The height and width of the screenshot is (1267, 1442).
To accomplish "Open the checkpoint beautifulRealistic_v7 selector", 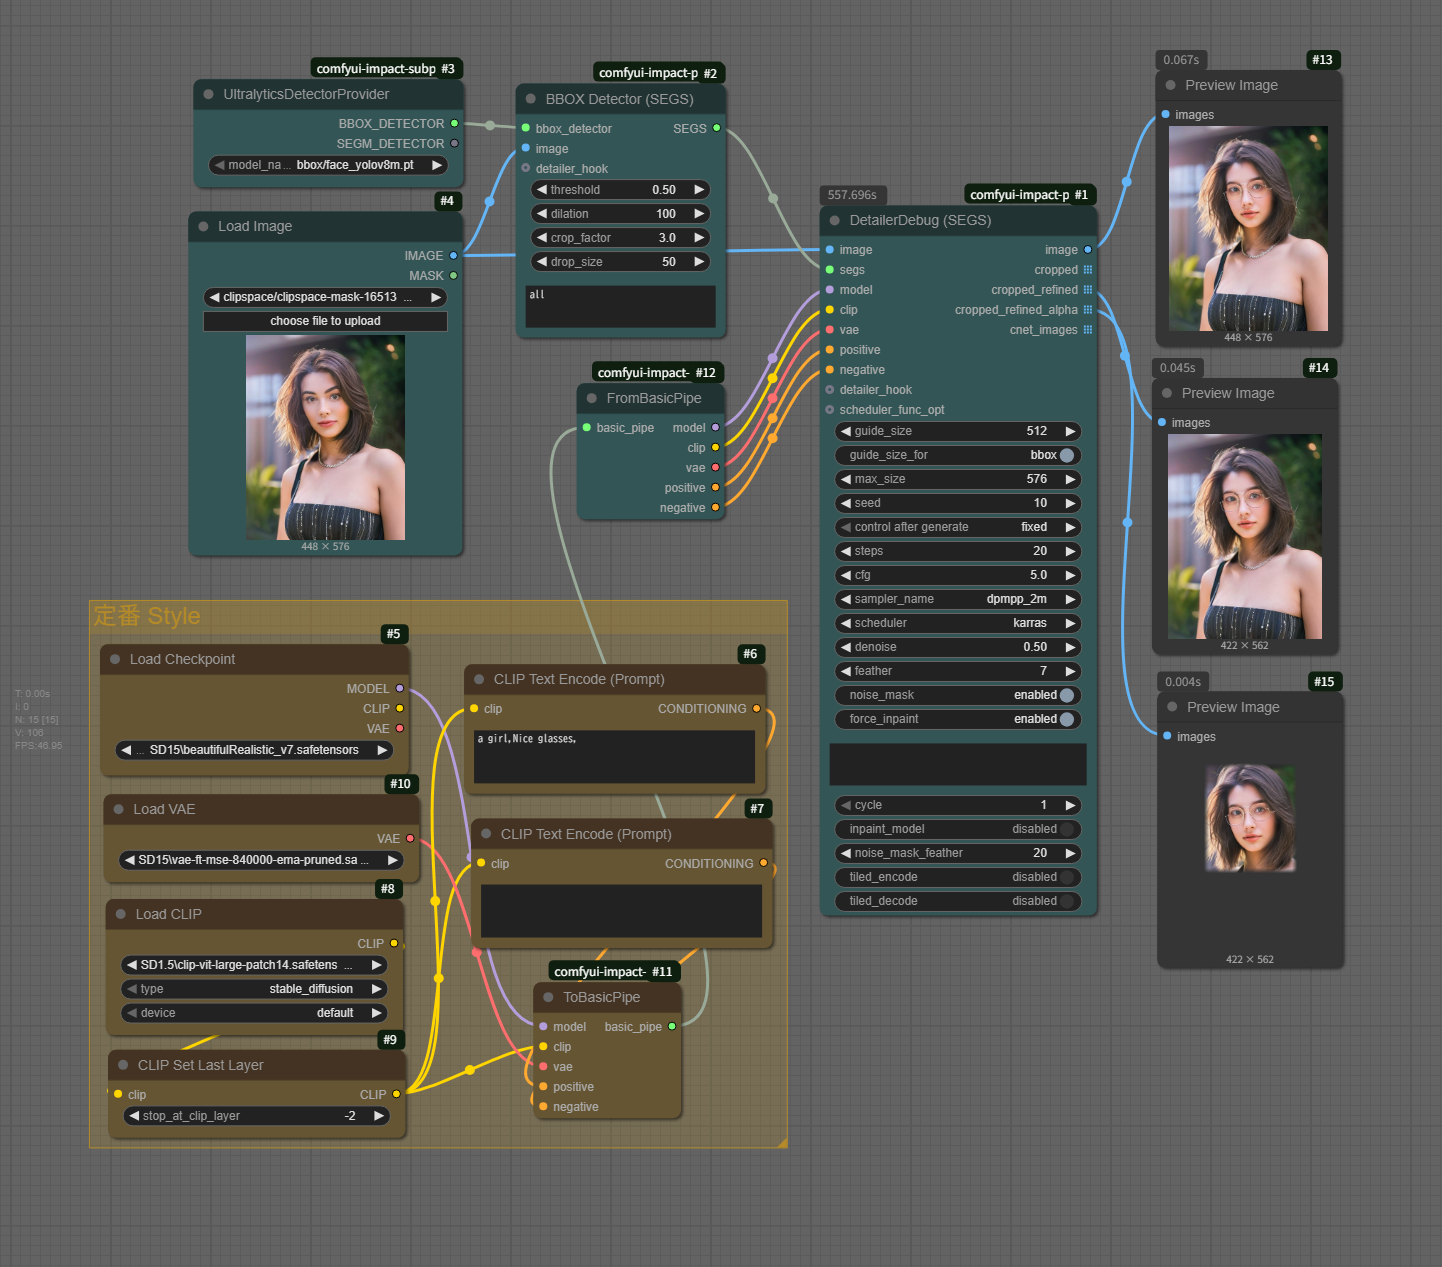I will [x=254, y=750].
